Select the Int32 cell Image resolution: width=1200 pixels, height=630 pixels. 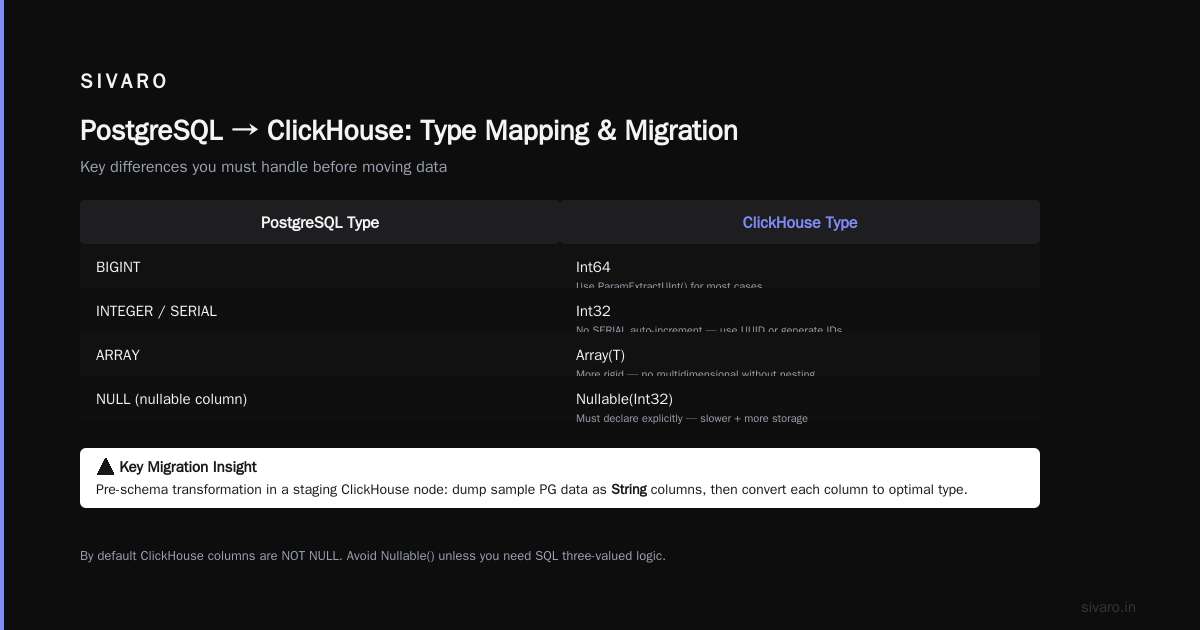pyautogui.click(x=800, y=311)
